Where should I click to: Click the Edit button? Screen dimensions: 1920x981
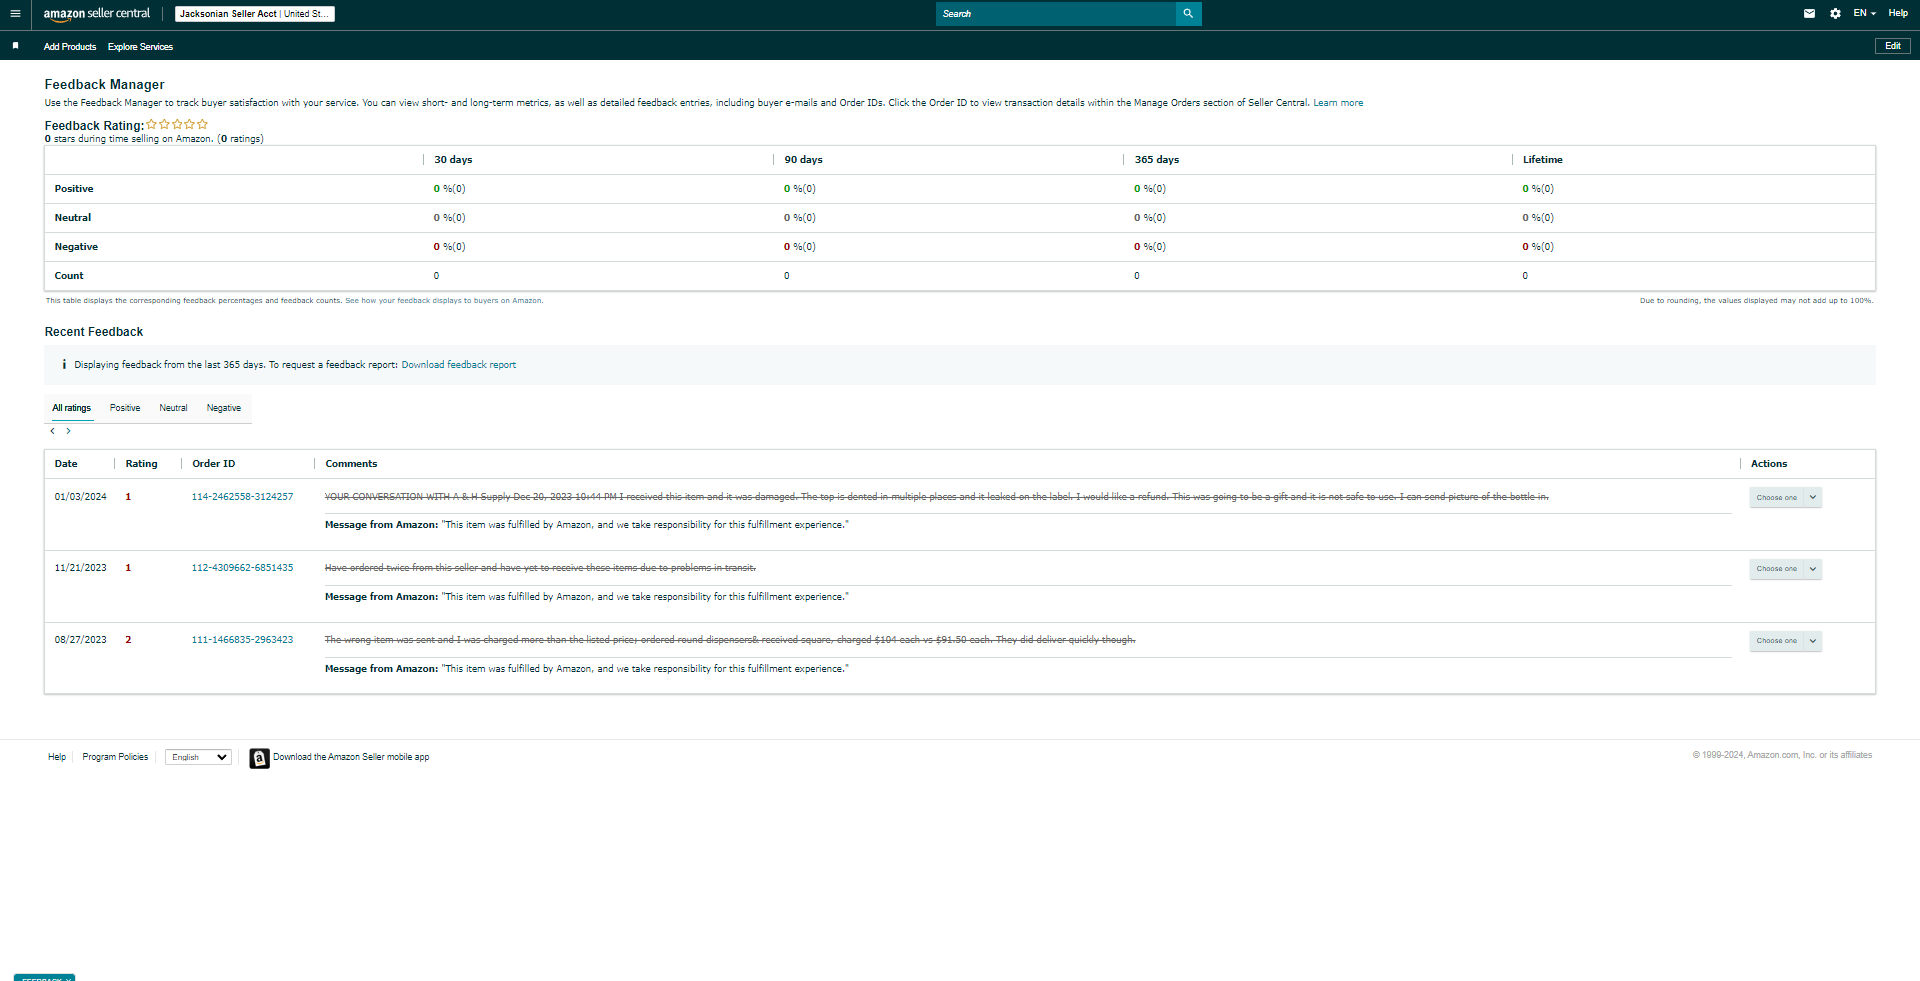tap(1892, 46)
